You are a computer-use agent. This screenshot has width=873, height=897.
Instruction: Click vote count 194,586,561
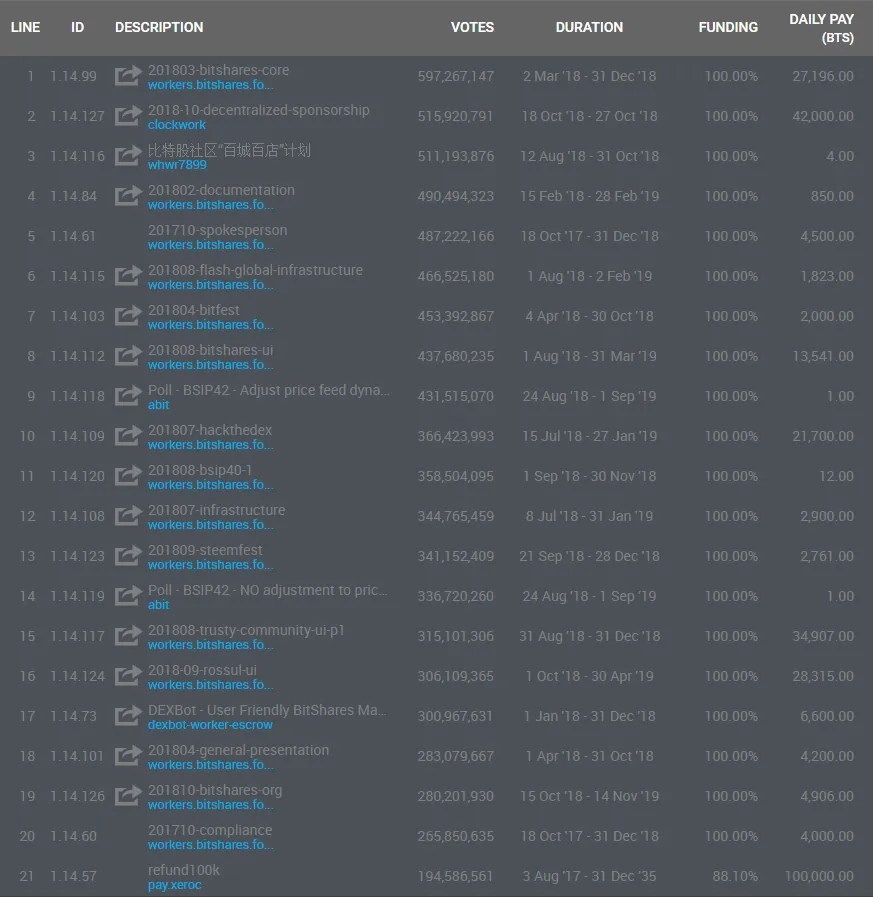(455, 876)
